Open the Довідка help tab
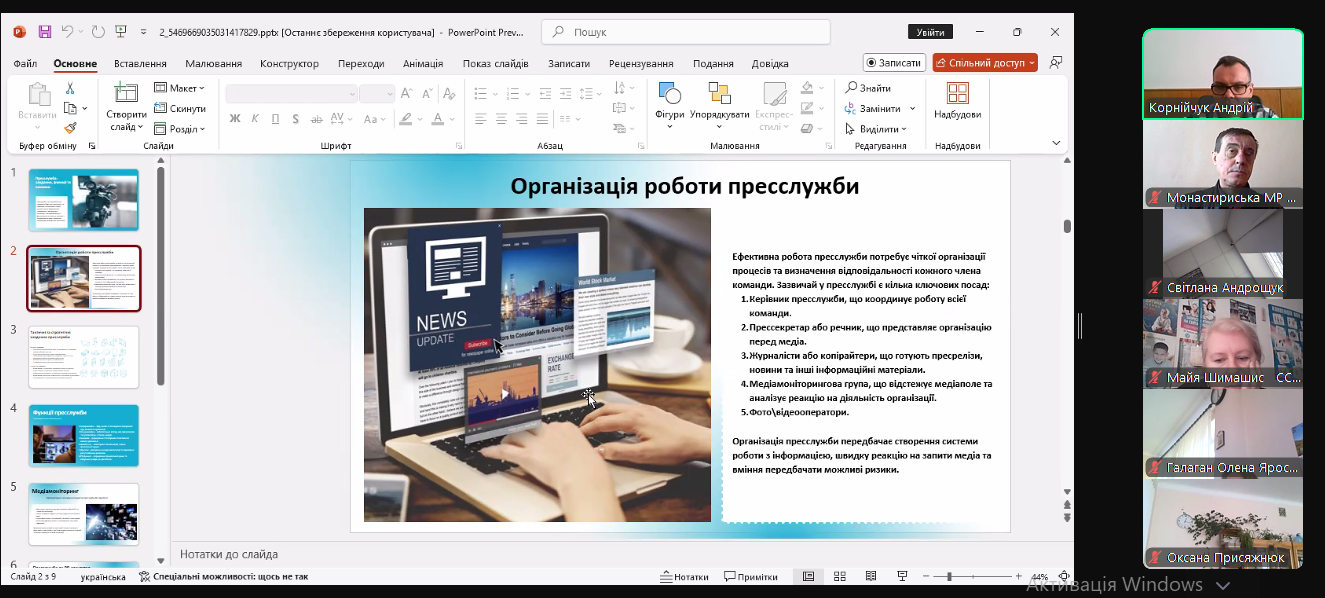Screen dimensions: 1325x598 coord(770,63)
